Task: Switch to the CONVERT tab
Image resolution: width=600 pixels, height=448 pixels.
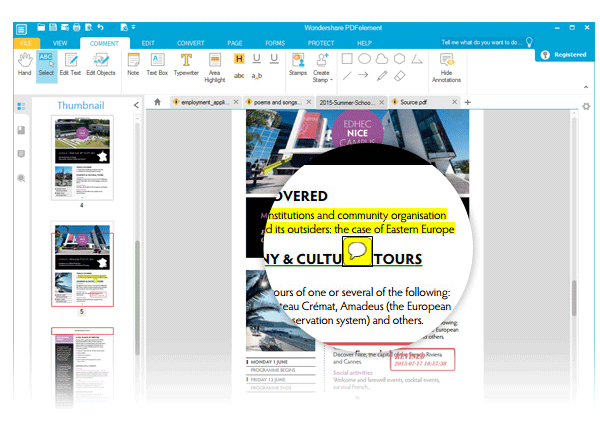Action: tap(191, 43)
